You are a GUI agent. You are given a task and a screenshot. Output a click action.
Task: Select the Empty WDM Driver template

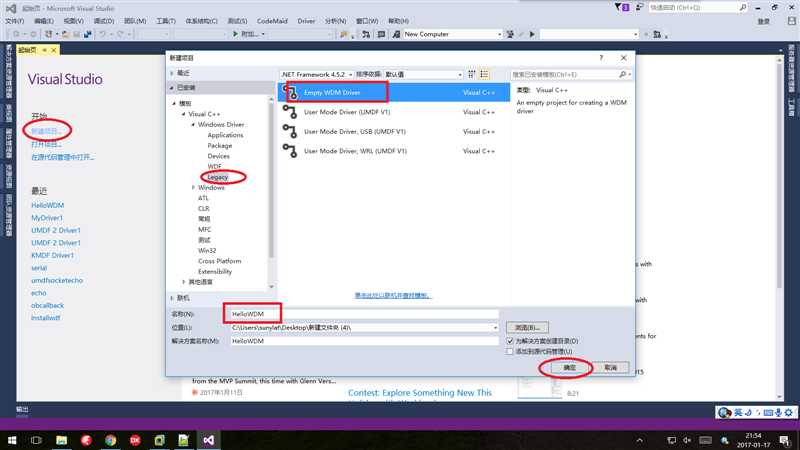(x=394, y=92)
